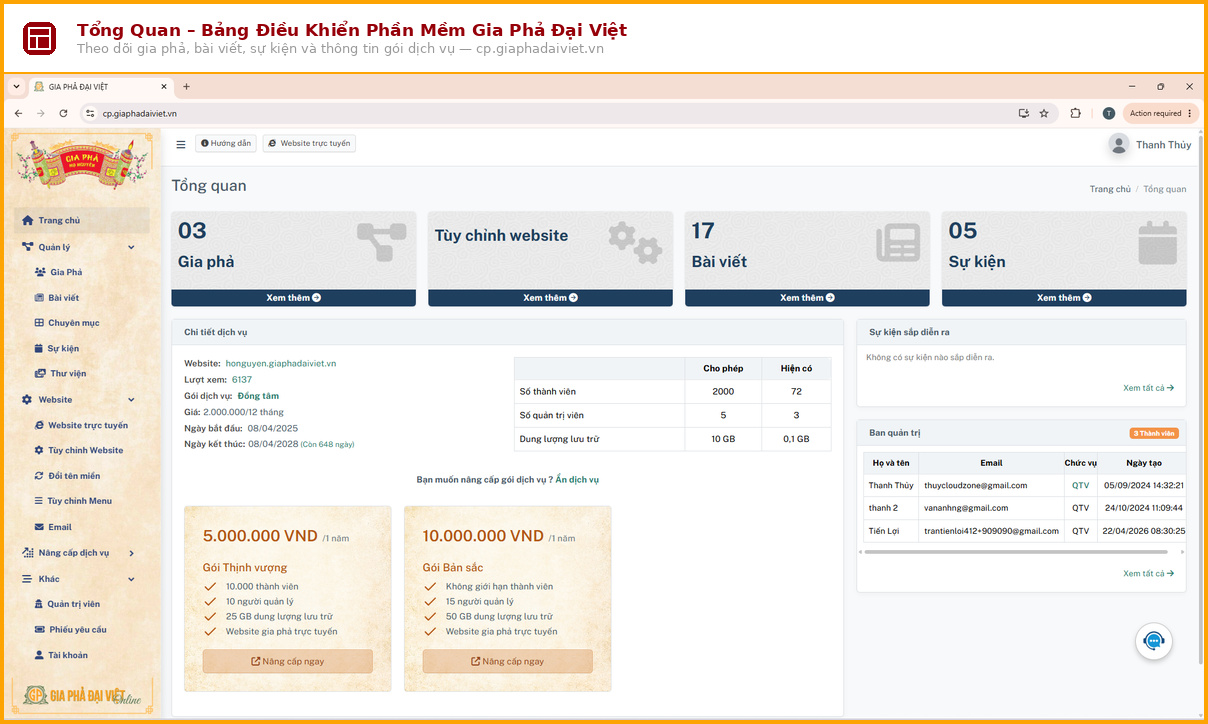The height and width of the screenshot is (724, 1208).
Task: Open the honguyen.giaphadaiviet.vn website link
Action: coord(281,364)
